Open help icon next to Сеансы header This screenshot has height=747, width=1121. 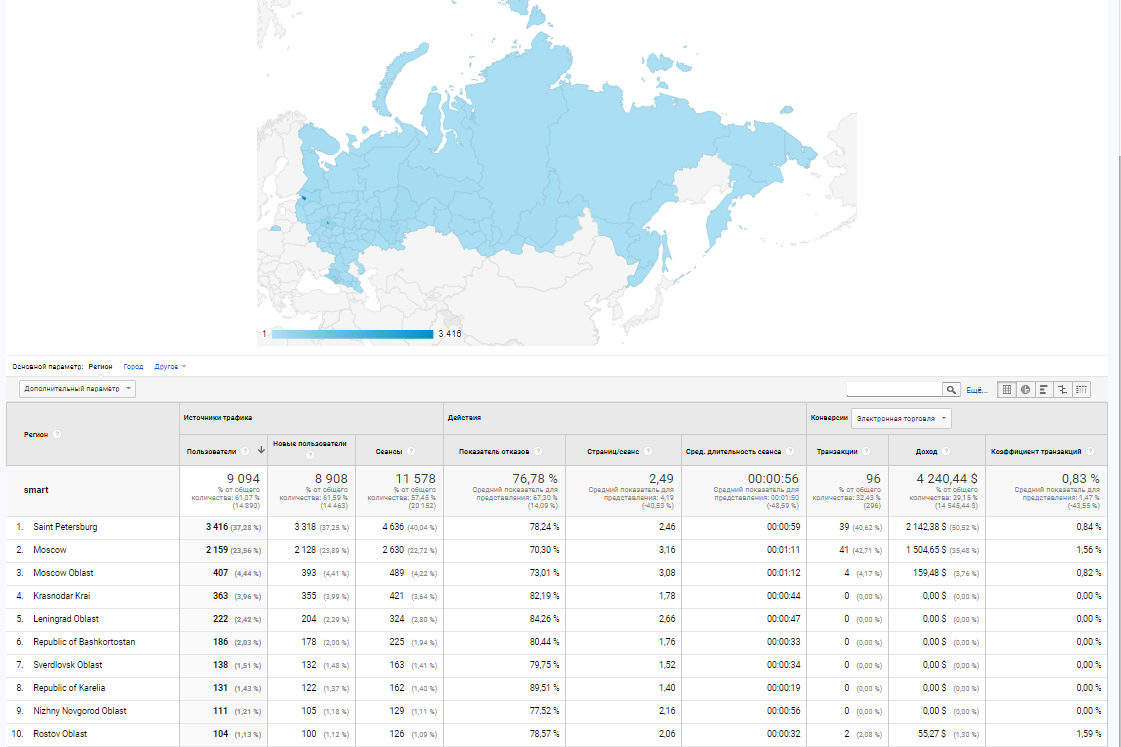411,451
